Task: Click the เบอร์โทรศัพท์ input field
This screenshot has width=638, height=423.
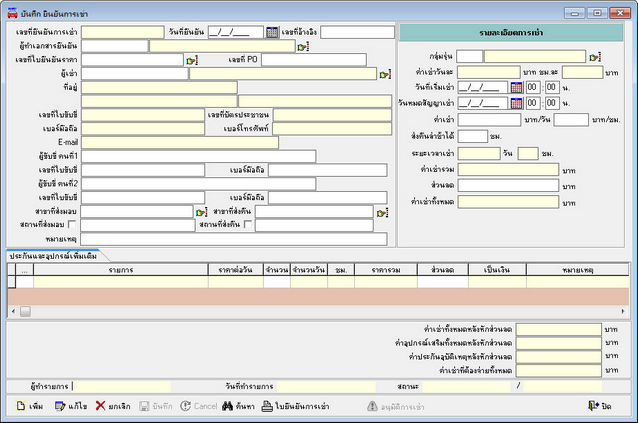Action: coord(332,129)
